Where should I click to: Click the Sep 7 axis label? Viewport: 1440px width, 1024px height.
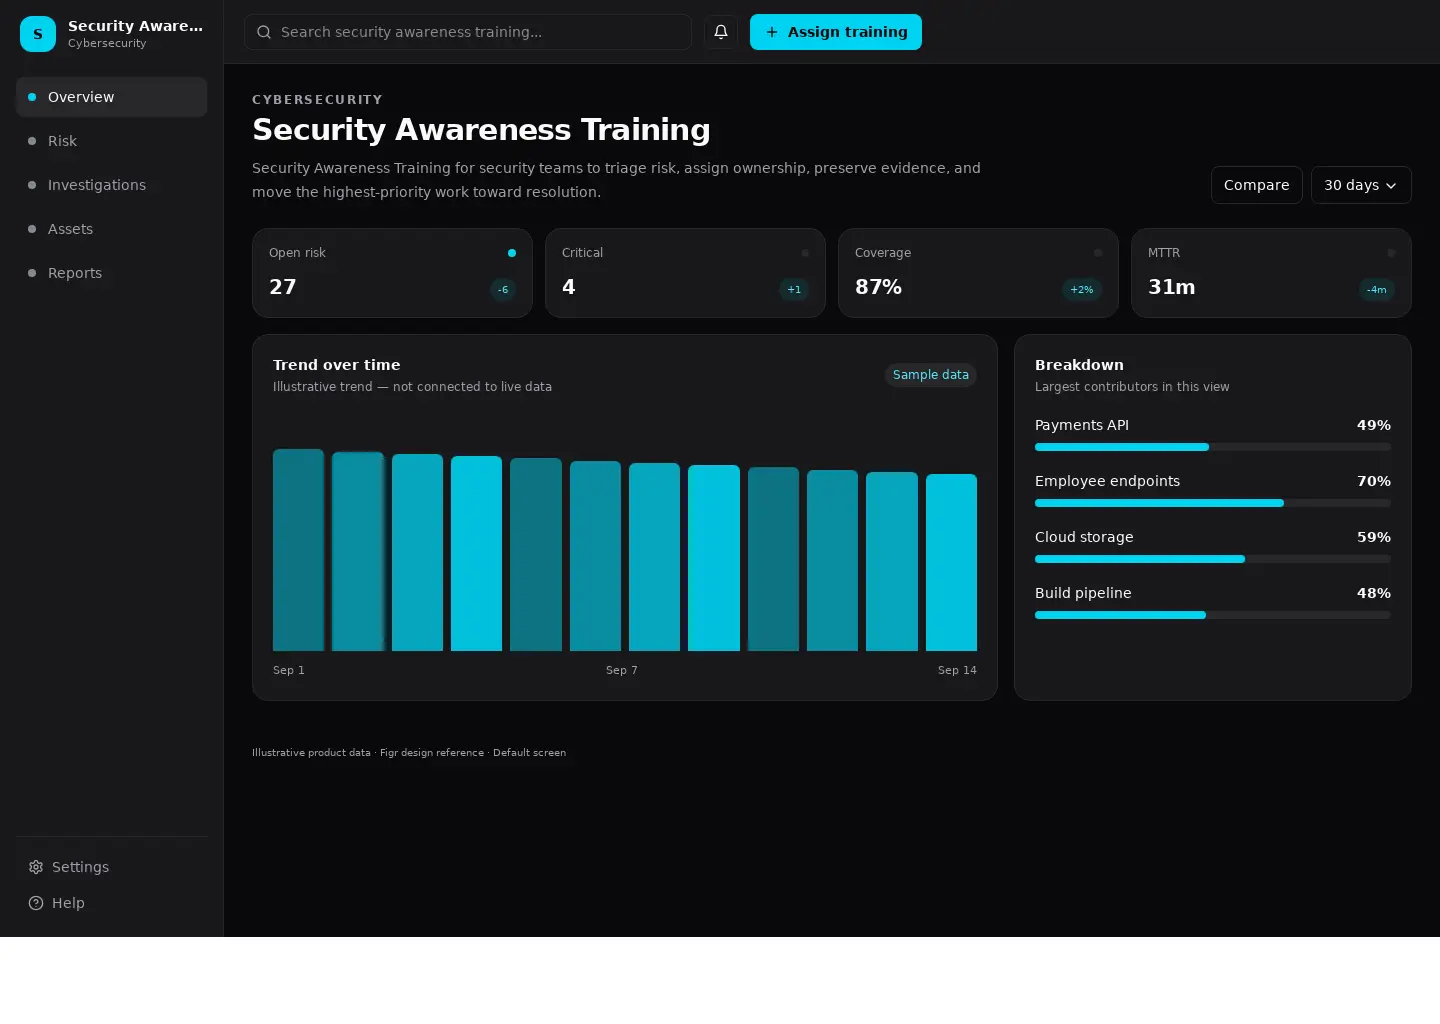[622, 670]
